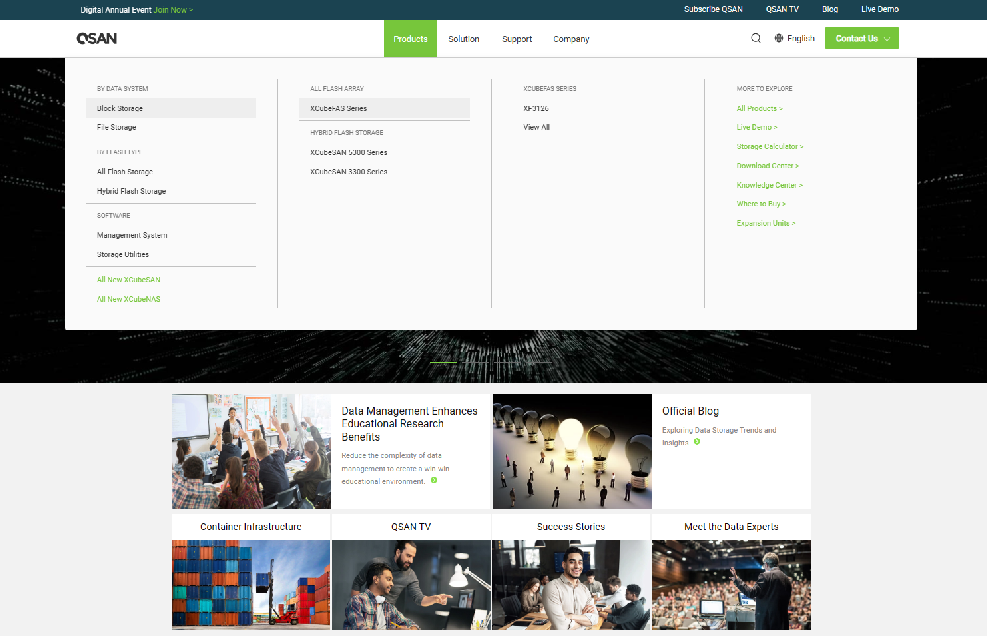Click arrow icon after Official Blog Insights text
987x636 pixels.
(x=697, y=442)
